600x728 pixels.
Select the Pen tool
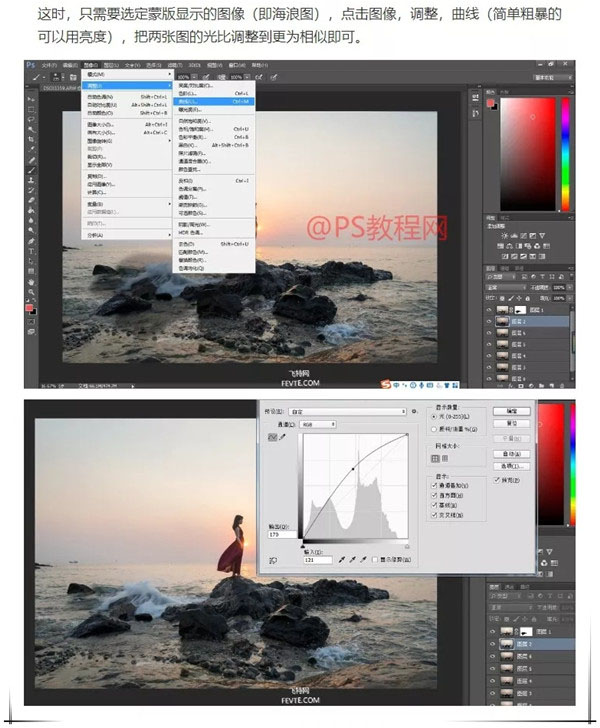(x=31, y=241)
